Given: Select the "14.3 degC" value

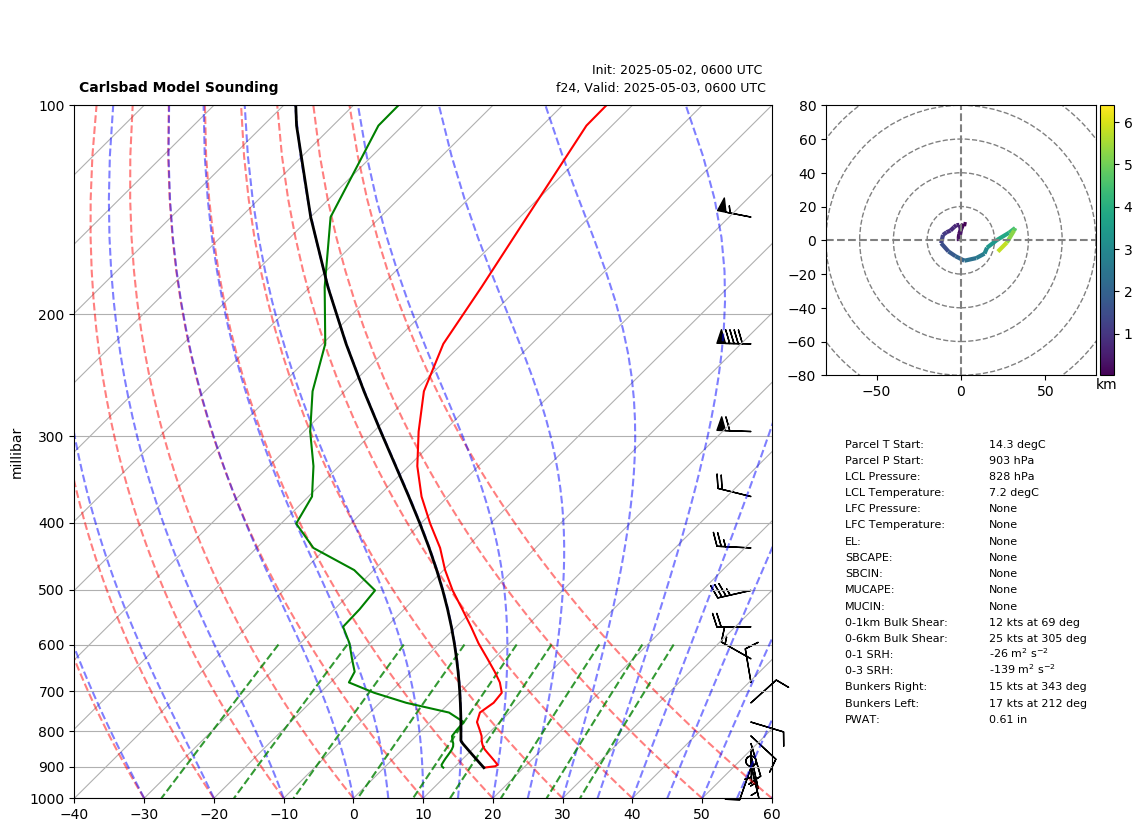Looking at the screenshot, I should [x=1017, y=444].
